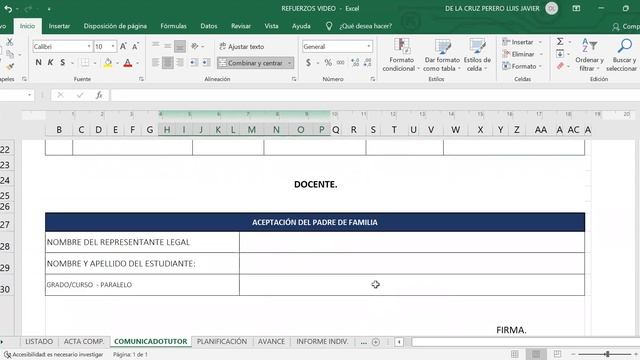Increase font size with the large A icon
The image size is (640, 360).
click(123, 47)
